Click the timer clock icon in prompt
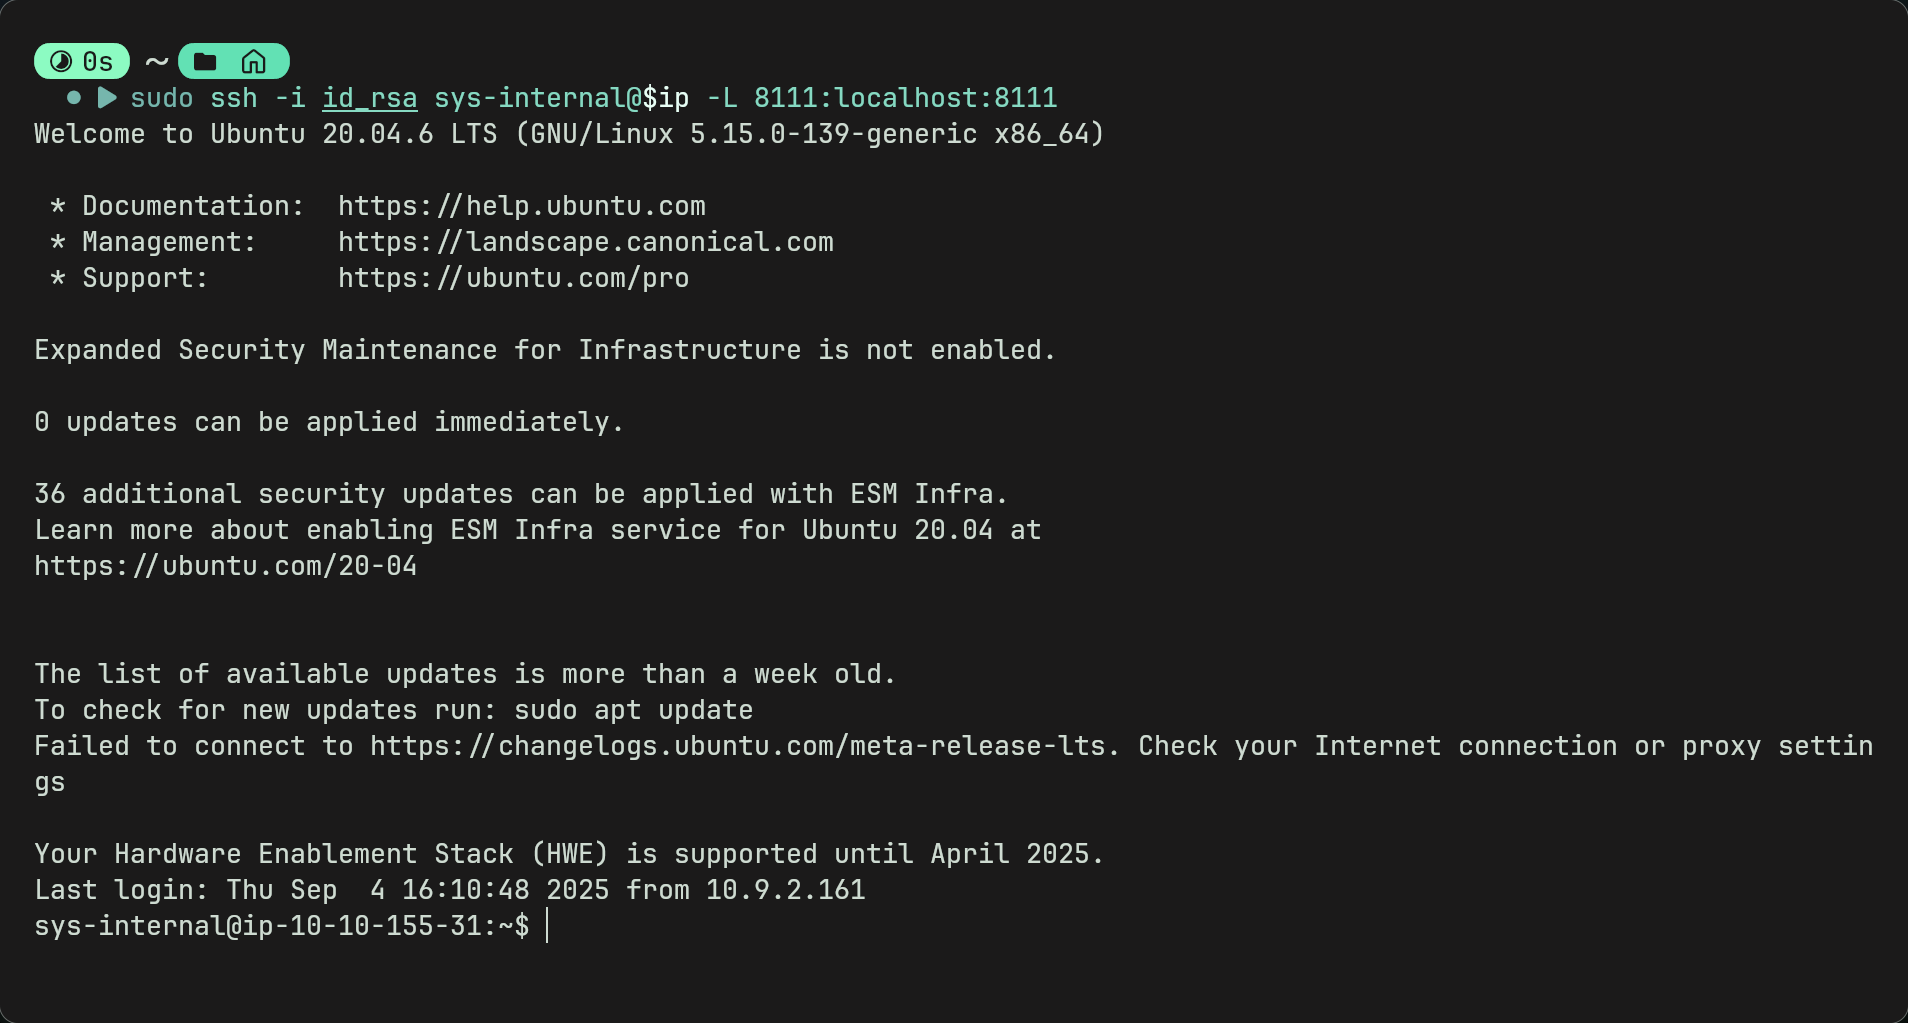The width and height of the screenshot is (1908, 1023). [x=61, y=62]
